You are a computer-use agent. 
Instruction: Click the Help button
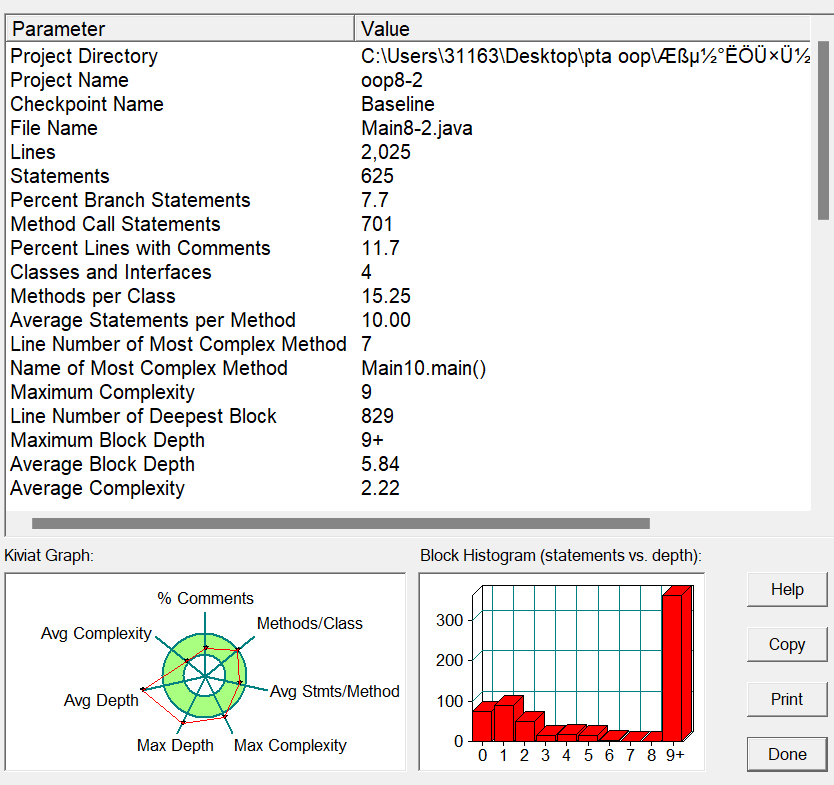[x=787, y=590]
